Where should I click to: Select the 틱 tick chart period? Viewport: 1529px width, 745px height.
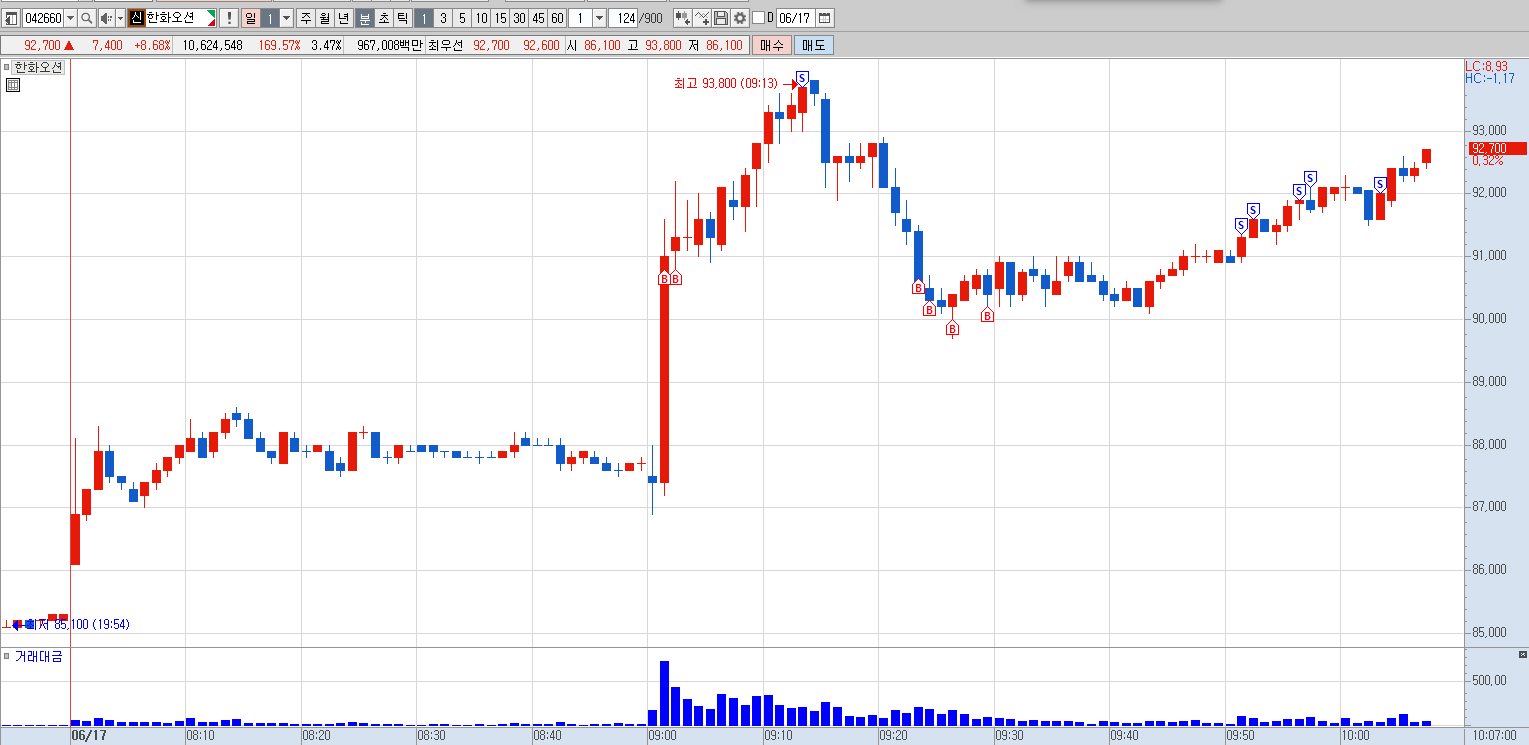[402, 18]
